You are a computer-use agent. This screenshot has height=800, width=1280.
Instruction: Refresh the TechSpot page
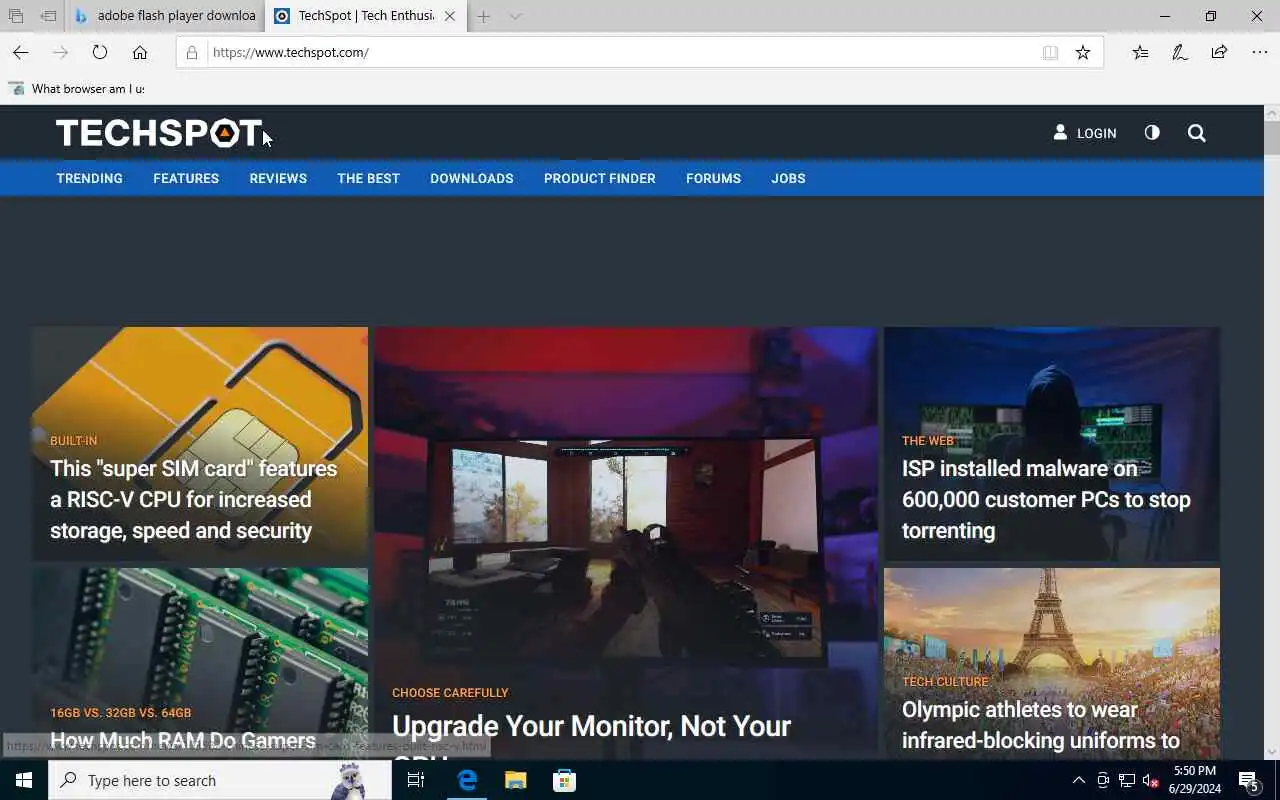[100, 52]
